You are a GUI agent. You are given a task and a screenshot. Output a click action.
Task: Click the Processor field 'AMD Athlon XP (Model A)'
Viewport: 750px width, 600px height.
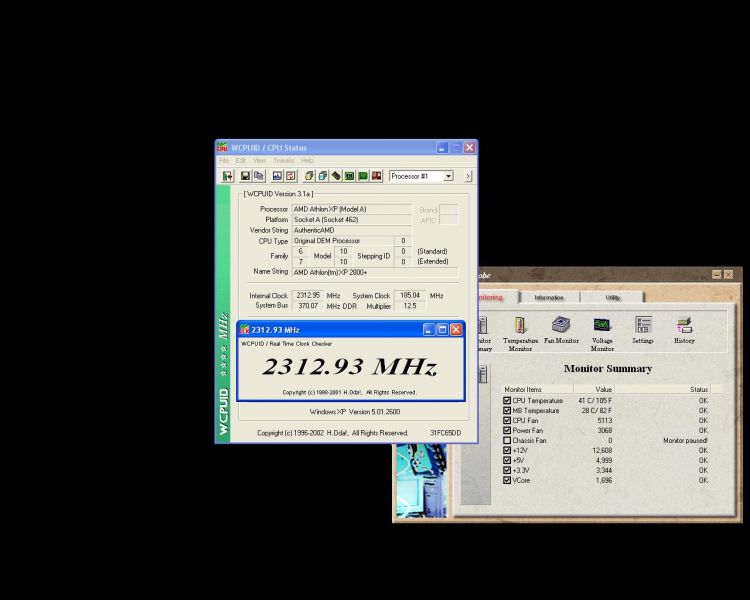point(352,209)
